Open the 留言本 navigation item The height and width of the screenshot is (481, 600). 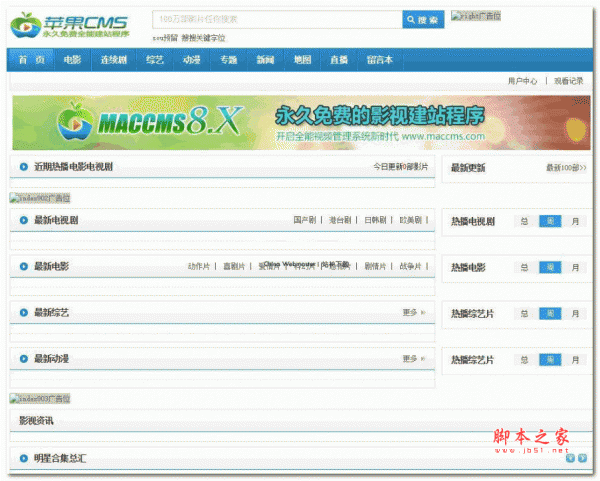point(380,60)
